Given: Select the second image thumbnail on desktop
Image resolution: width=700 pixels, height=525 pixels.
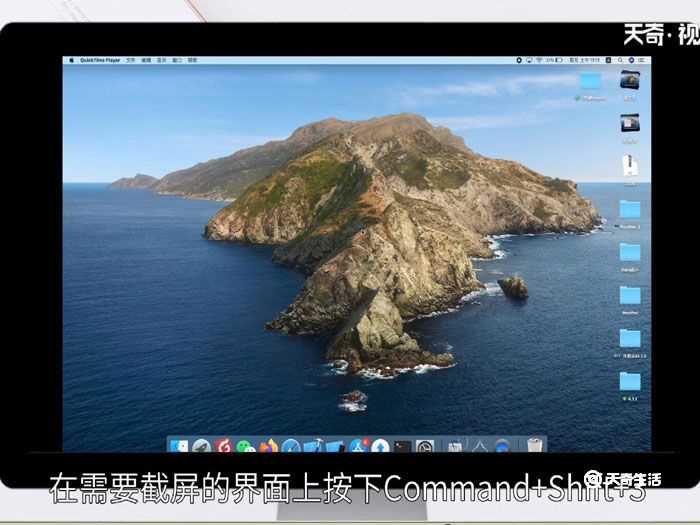Looking at the screenshot, I should click(x=630, y=122).
